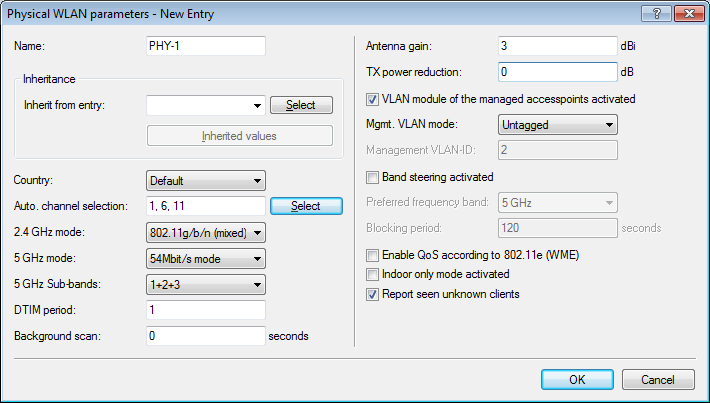Open the 5 GHz mode dropdown
This screenshot has width=710, height=403.
205,259
